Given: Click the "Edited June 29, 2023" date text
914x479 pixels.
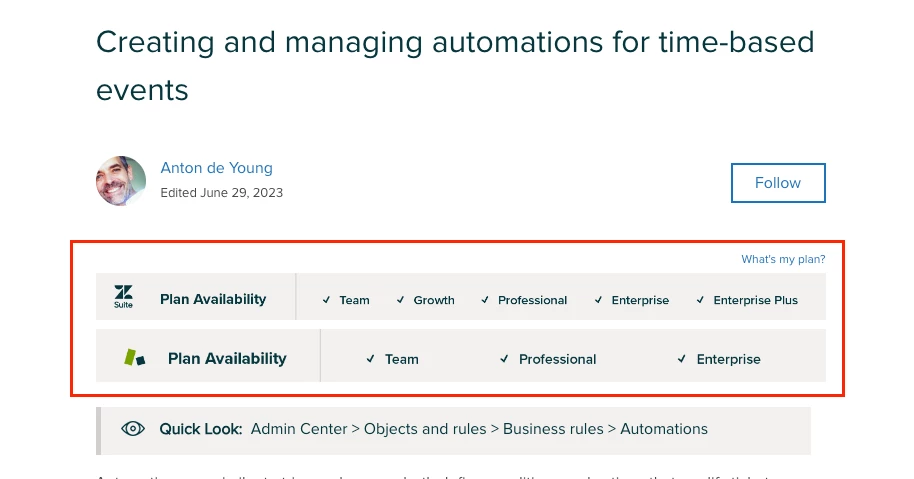Looking at the screenshot, I should [x=222, y=193].
